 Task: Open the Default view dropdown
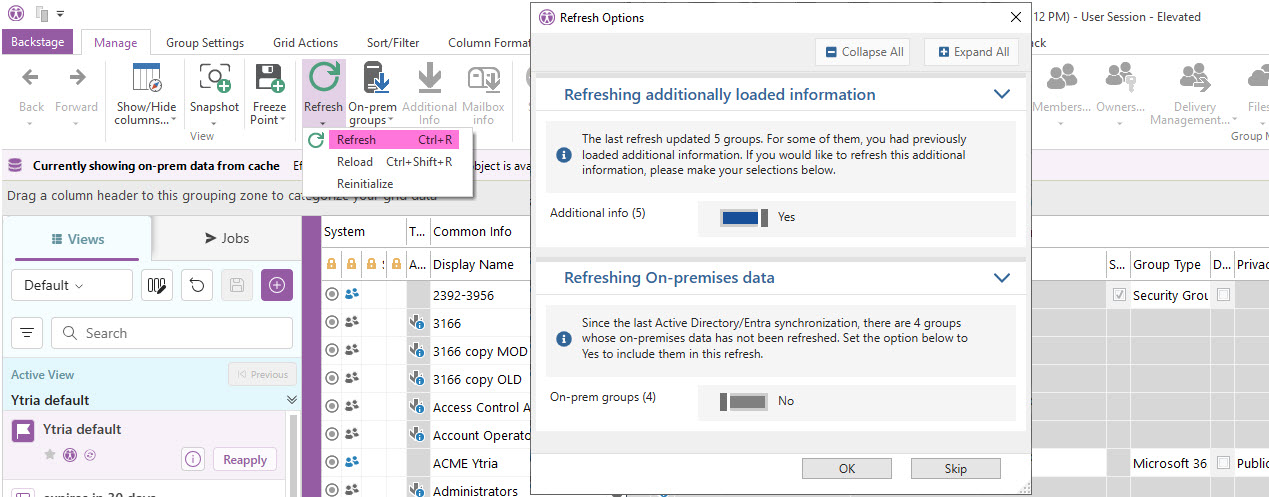pyautogui.click(x=71, y=285)
